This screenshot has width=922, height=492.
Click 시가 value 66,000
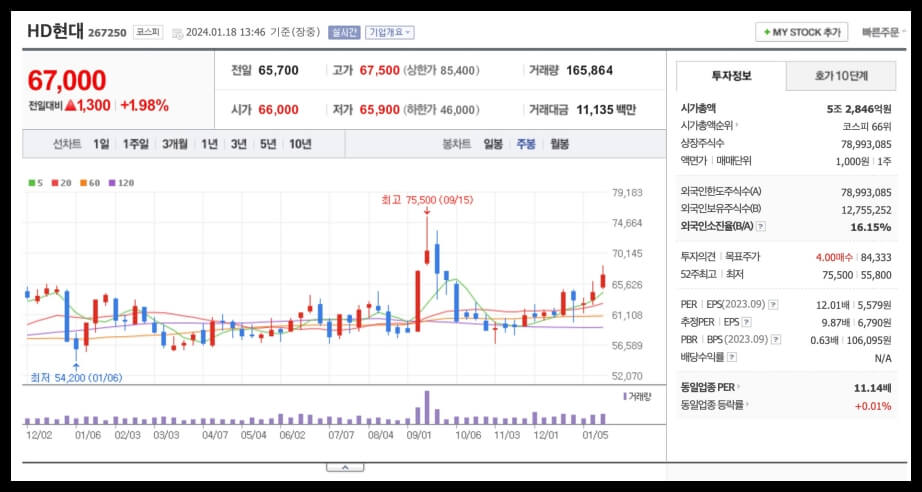[279, 110]
